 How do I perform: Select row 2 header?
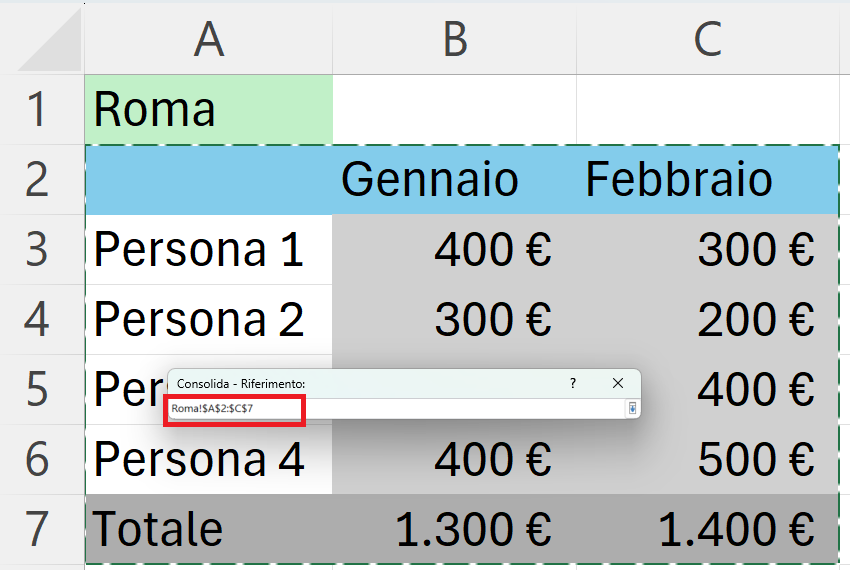(37, 180)
